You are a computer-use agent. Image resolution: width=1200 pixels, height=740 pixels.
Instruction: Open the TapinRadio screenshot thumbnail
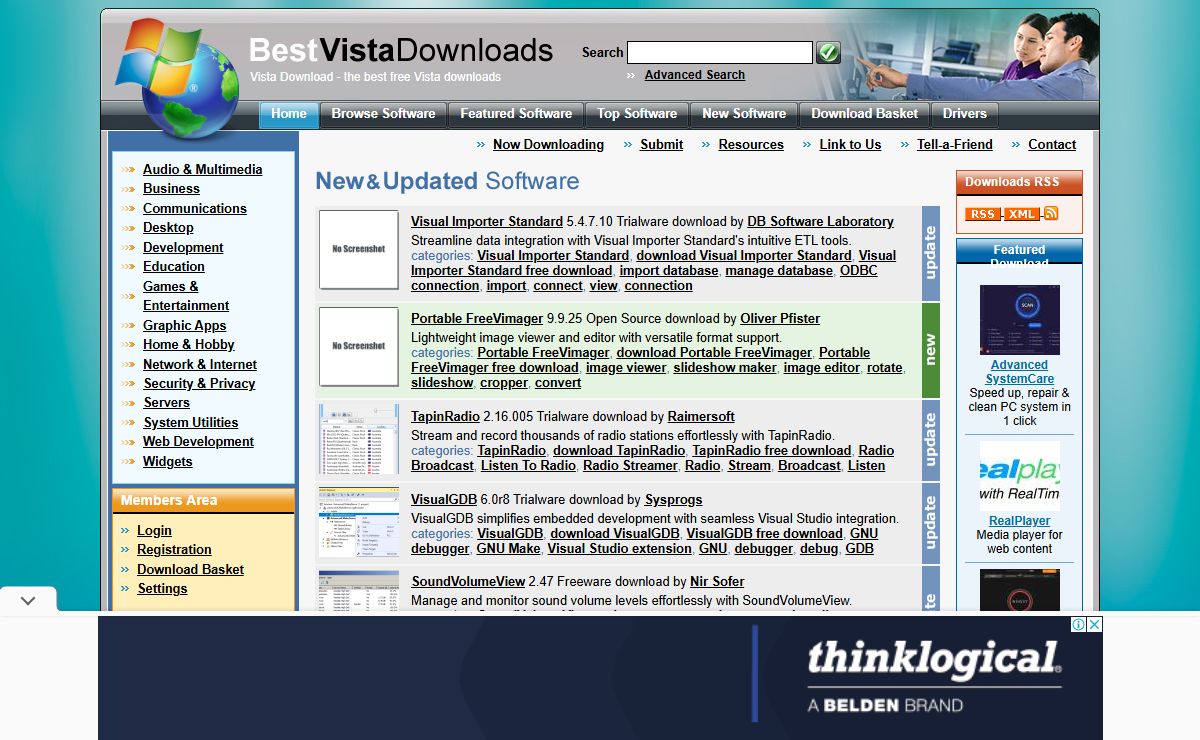(x=359, y=440)
